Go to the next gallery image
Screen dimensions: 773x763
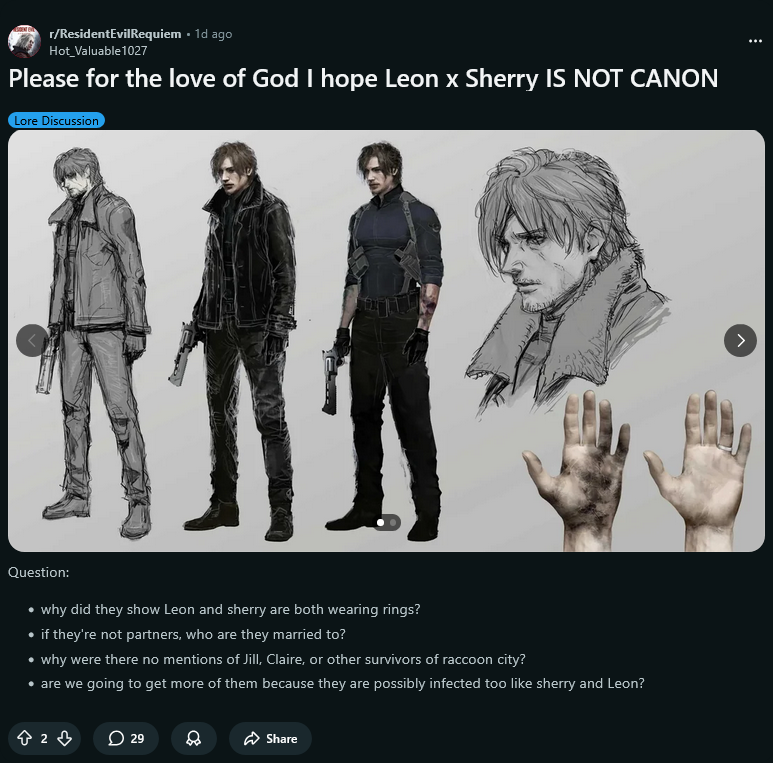[x=740, y=340]
